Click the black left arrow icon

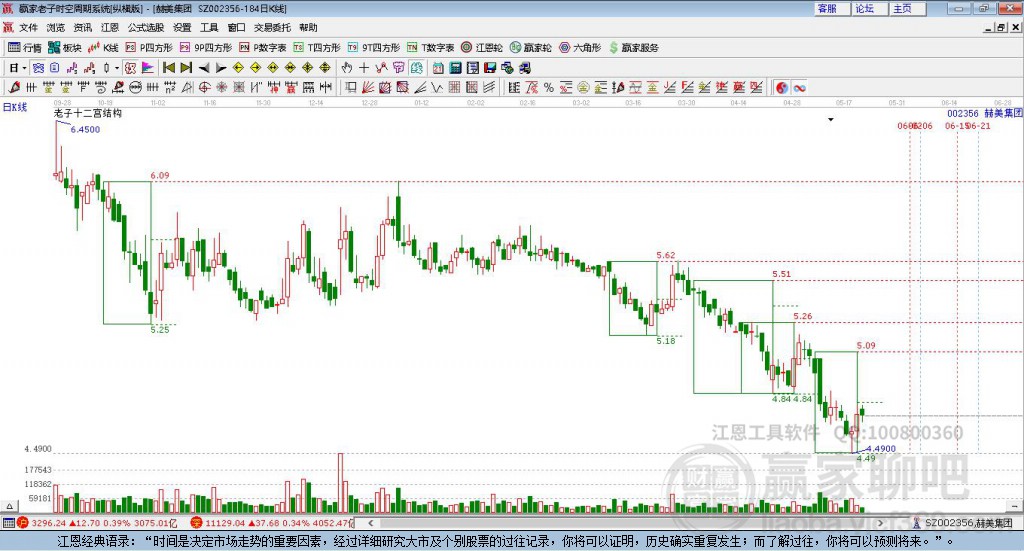tap(204, 68)
